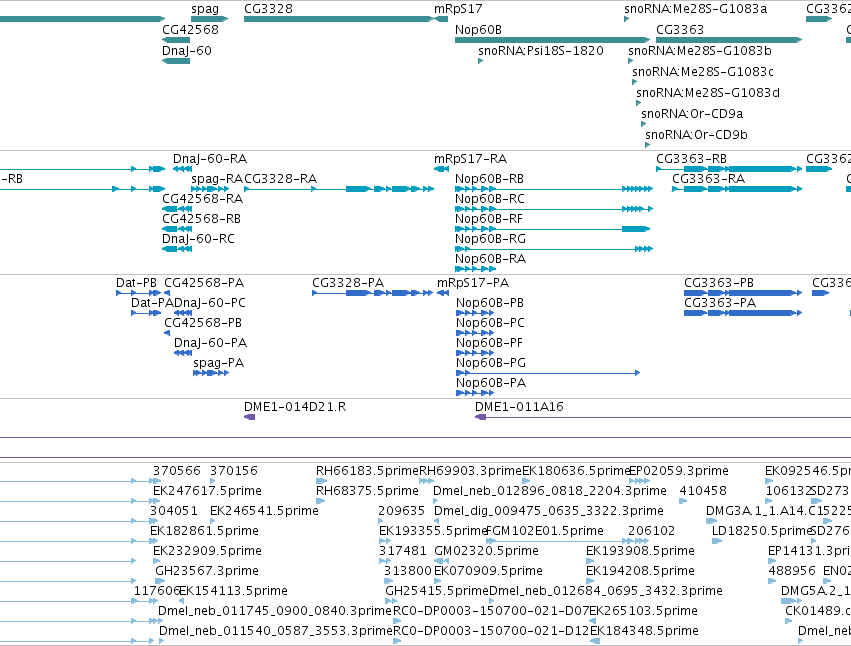Select the GH23567.3prime EST

pyautogui.click(x=160, y=581)
